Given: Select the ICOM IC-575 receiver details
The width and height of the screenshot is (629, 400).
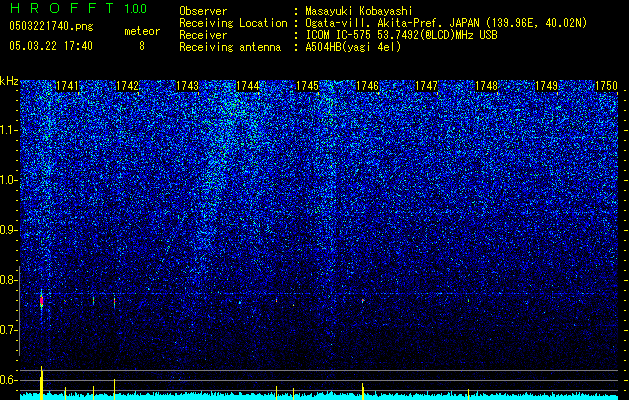Looking at the screenshot, I should pos(401,35).
